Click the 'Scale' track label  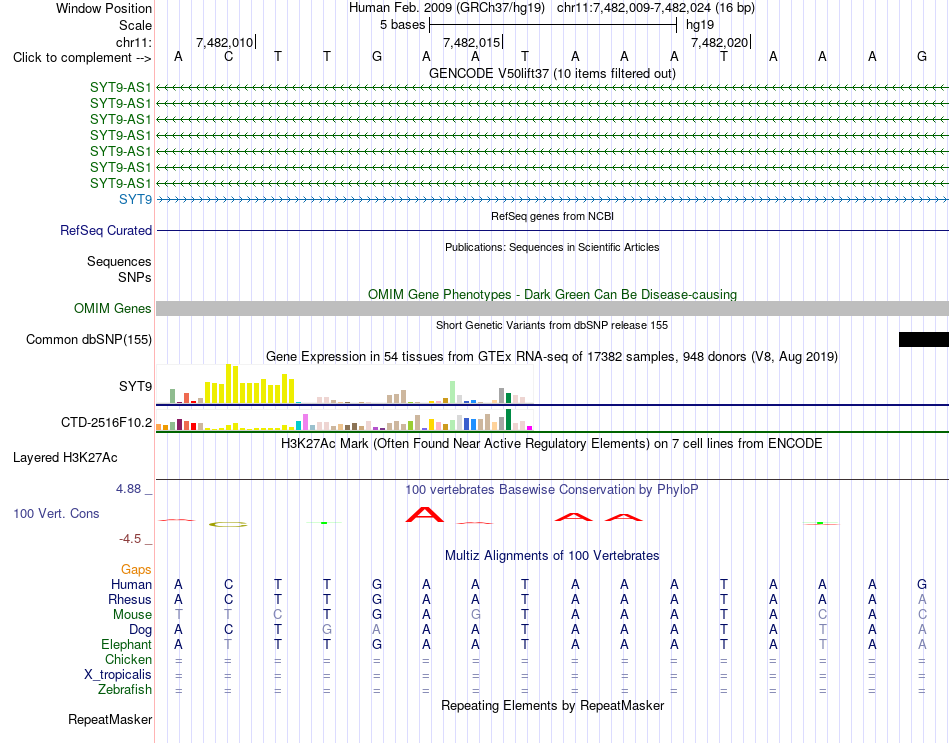(x=135, y=25)
